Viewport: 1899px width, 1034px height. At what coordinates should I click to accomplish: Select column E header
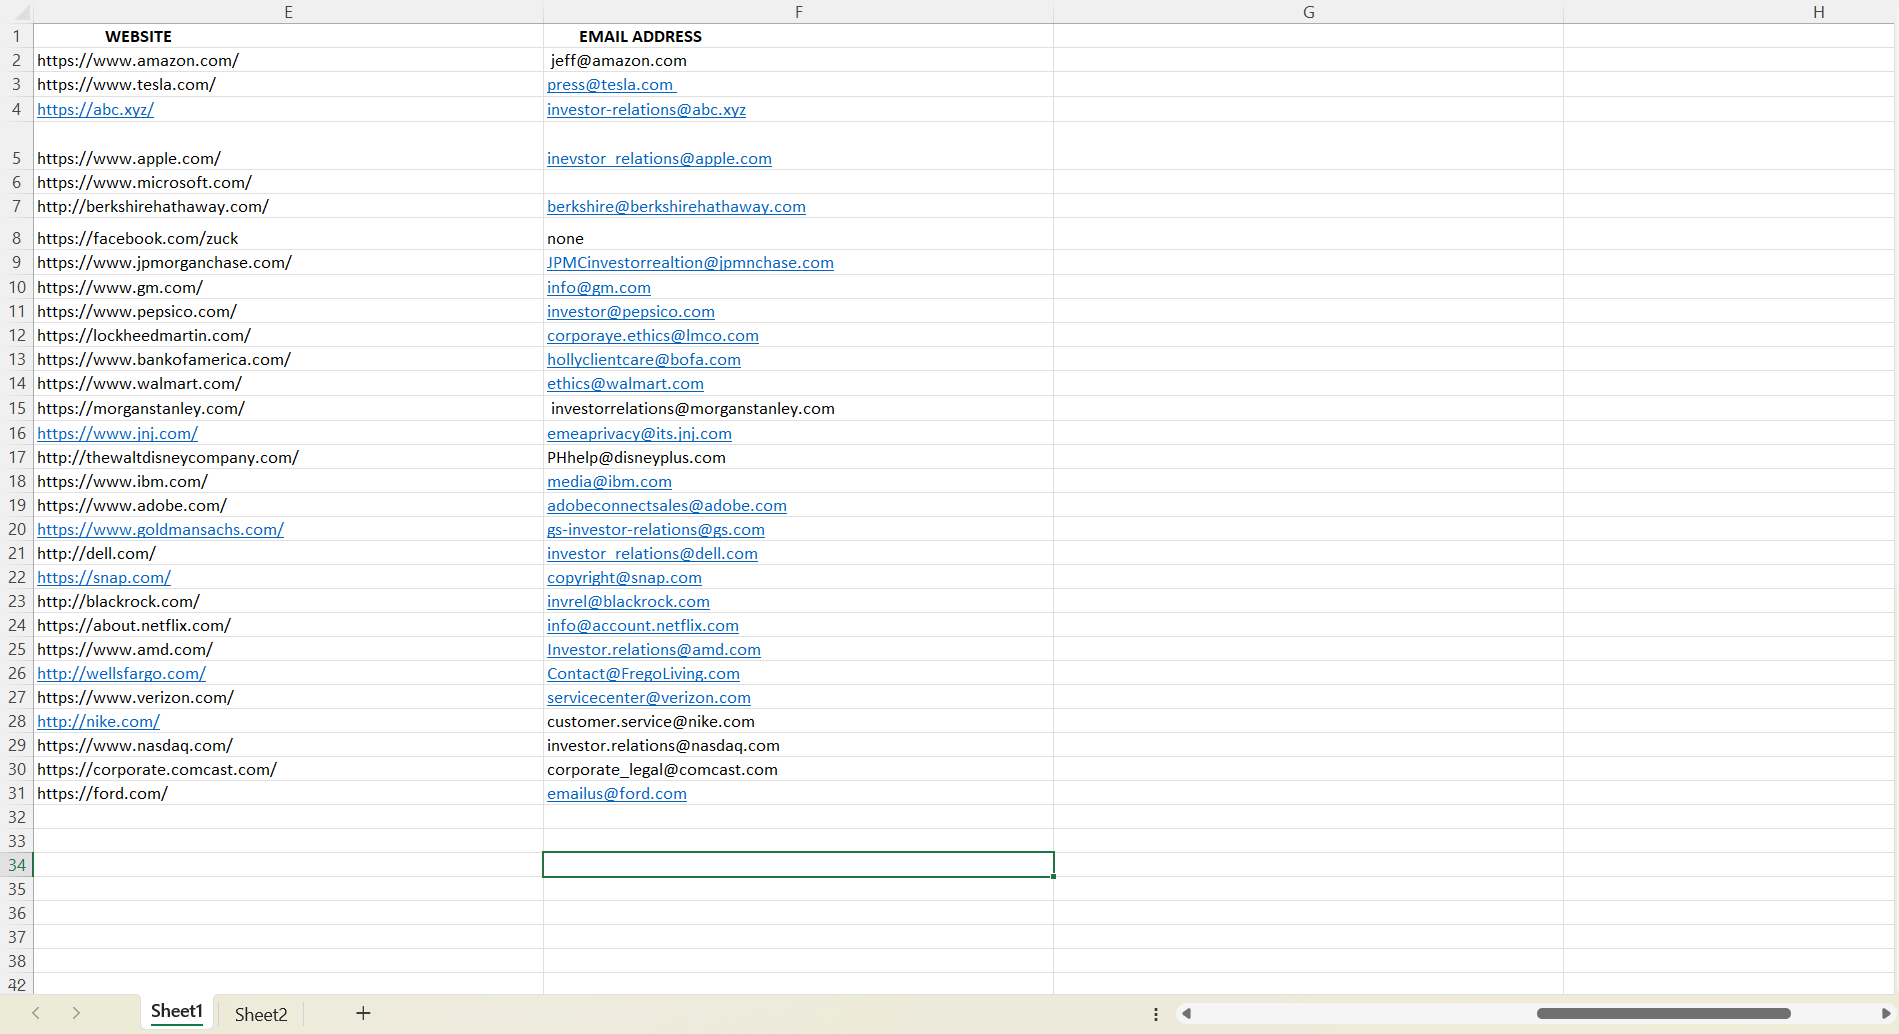coord(288,12)
